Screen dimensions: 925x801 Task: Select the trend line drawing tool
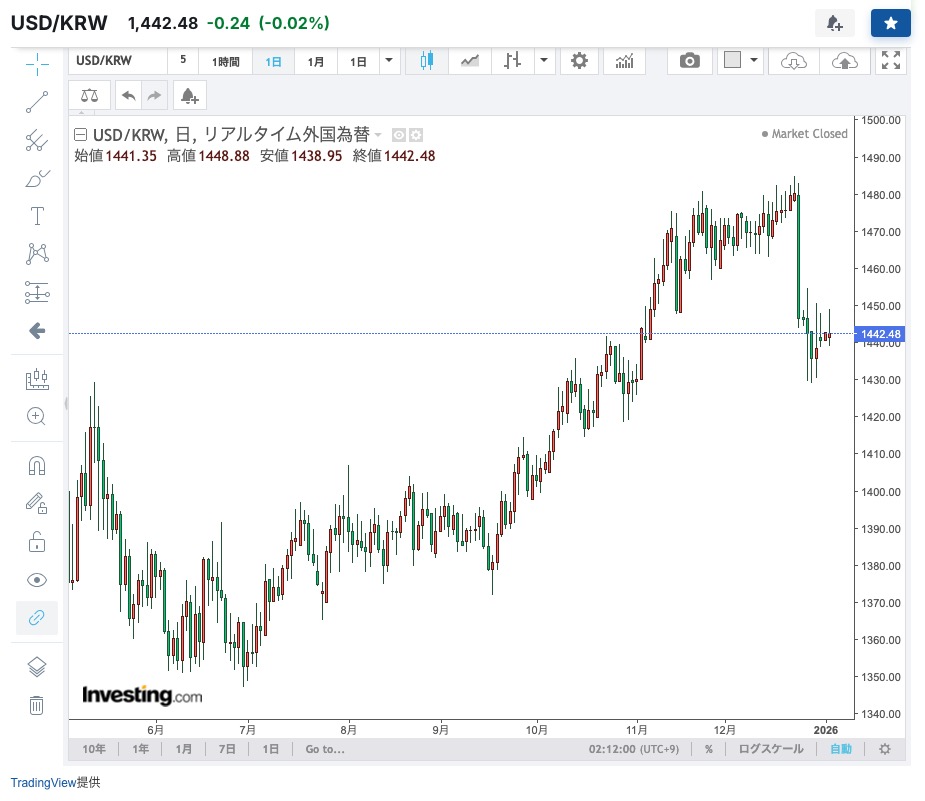coord(37,102)
